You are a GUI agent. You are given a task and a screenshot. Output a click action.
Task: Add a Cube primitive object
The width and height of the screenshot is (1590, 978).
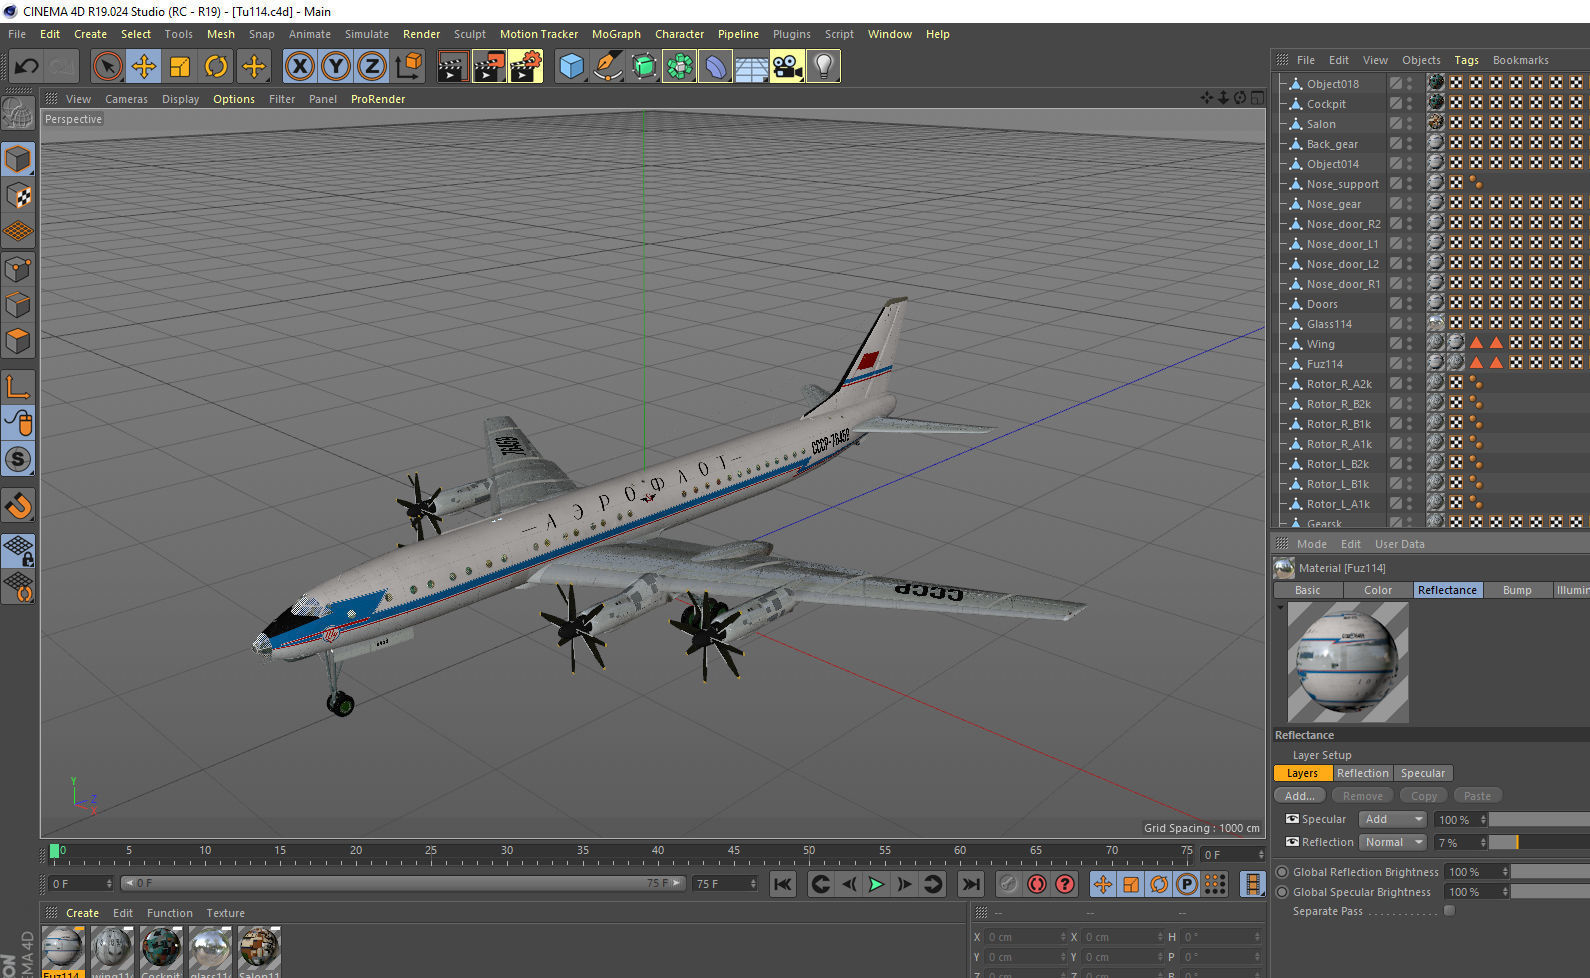571,67
